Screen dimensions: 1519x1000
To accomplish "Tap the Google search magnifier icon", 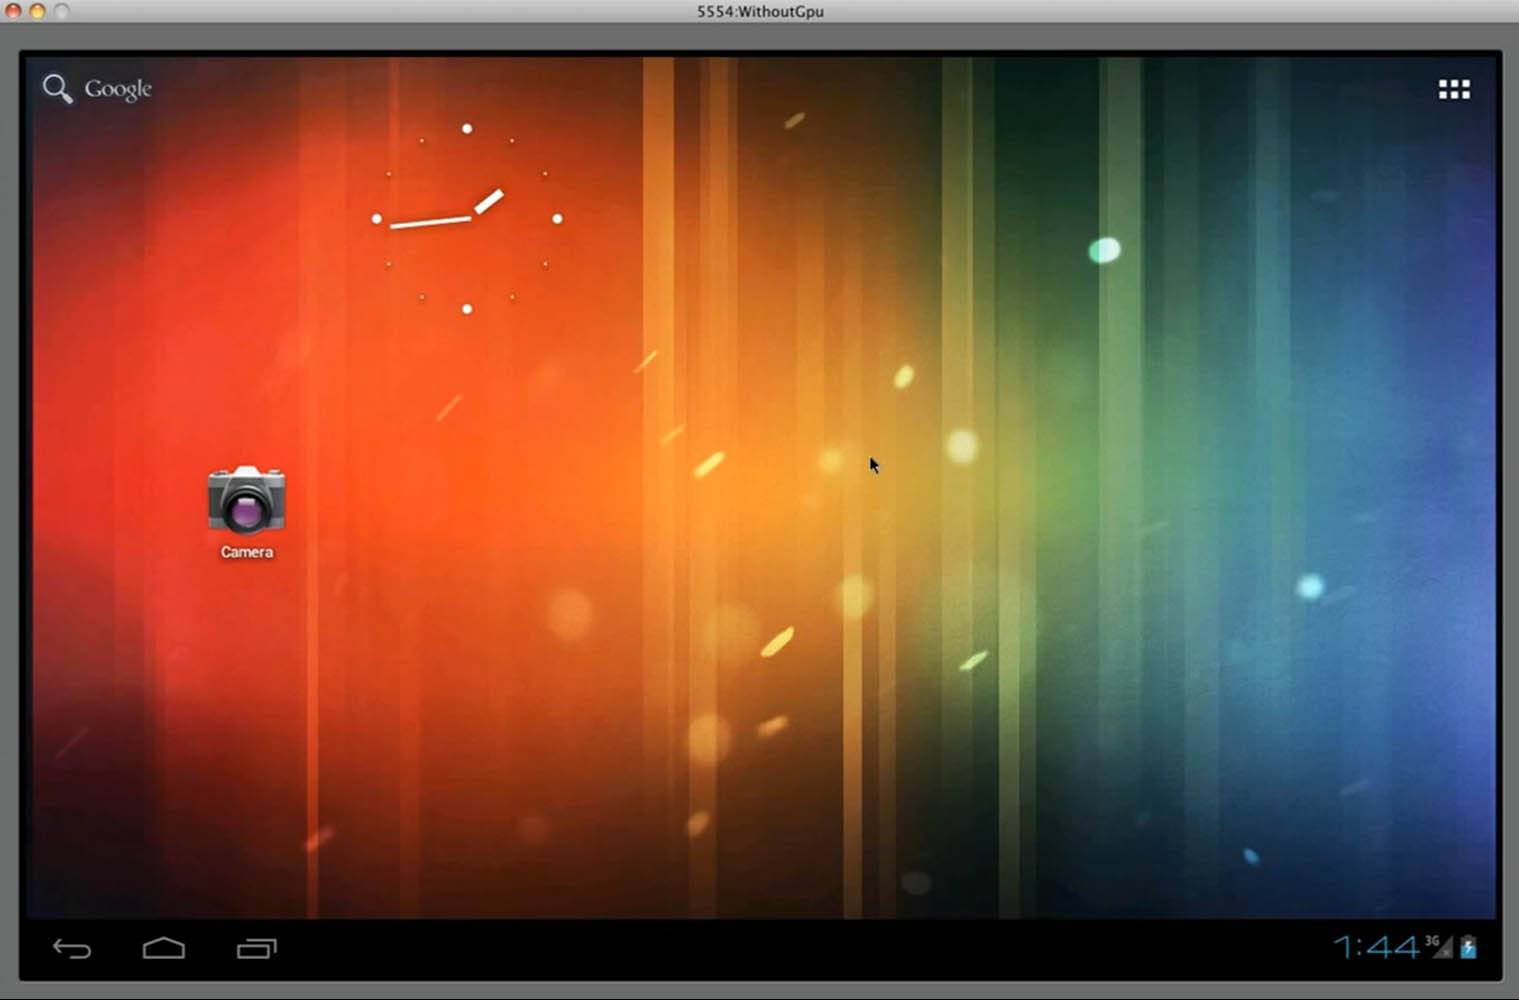I will [x=57, y=89].
